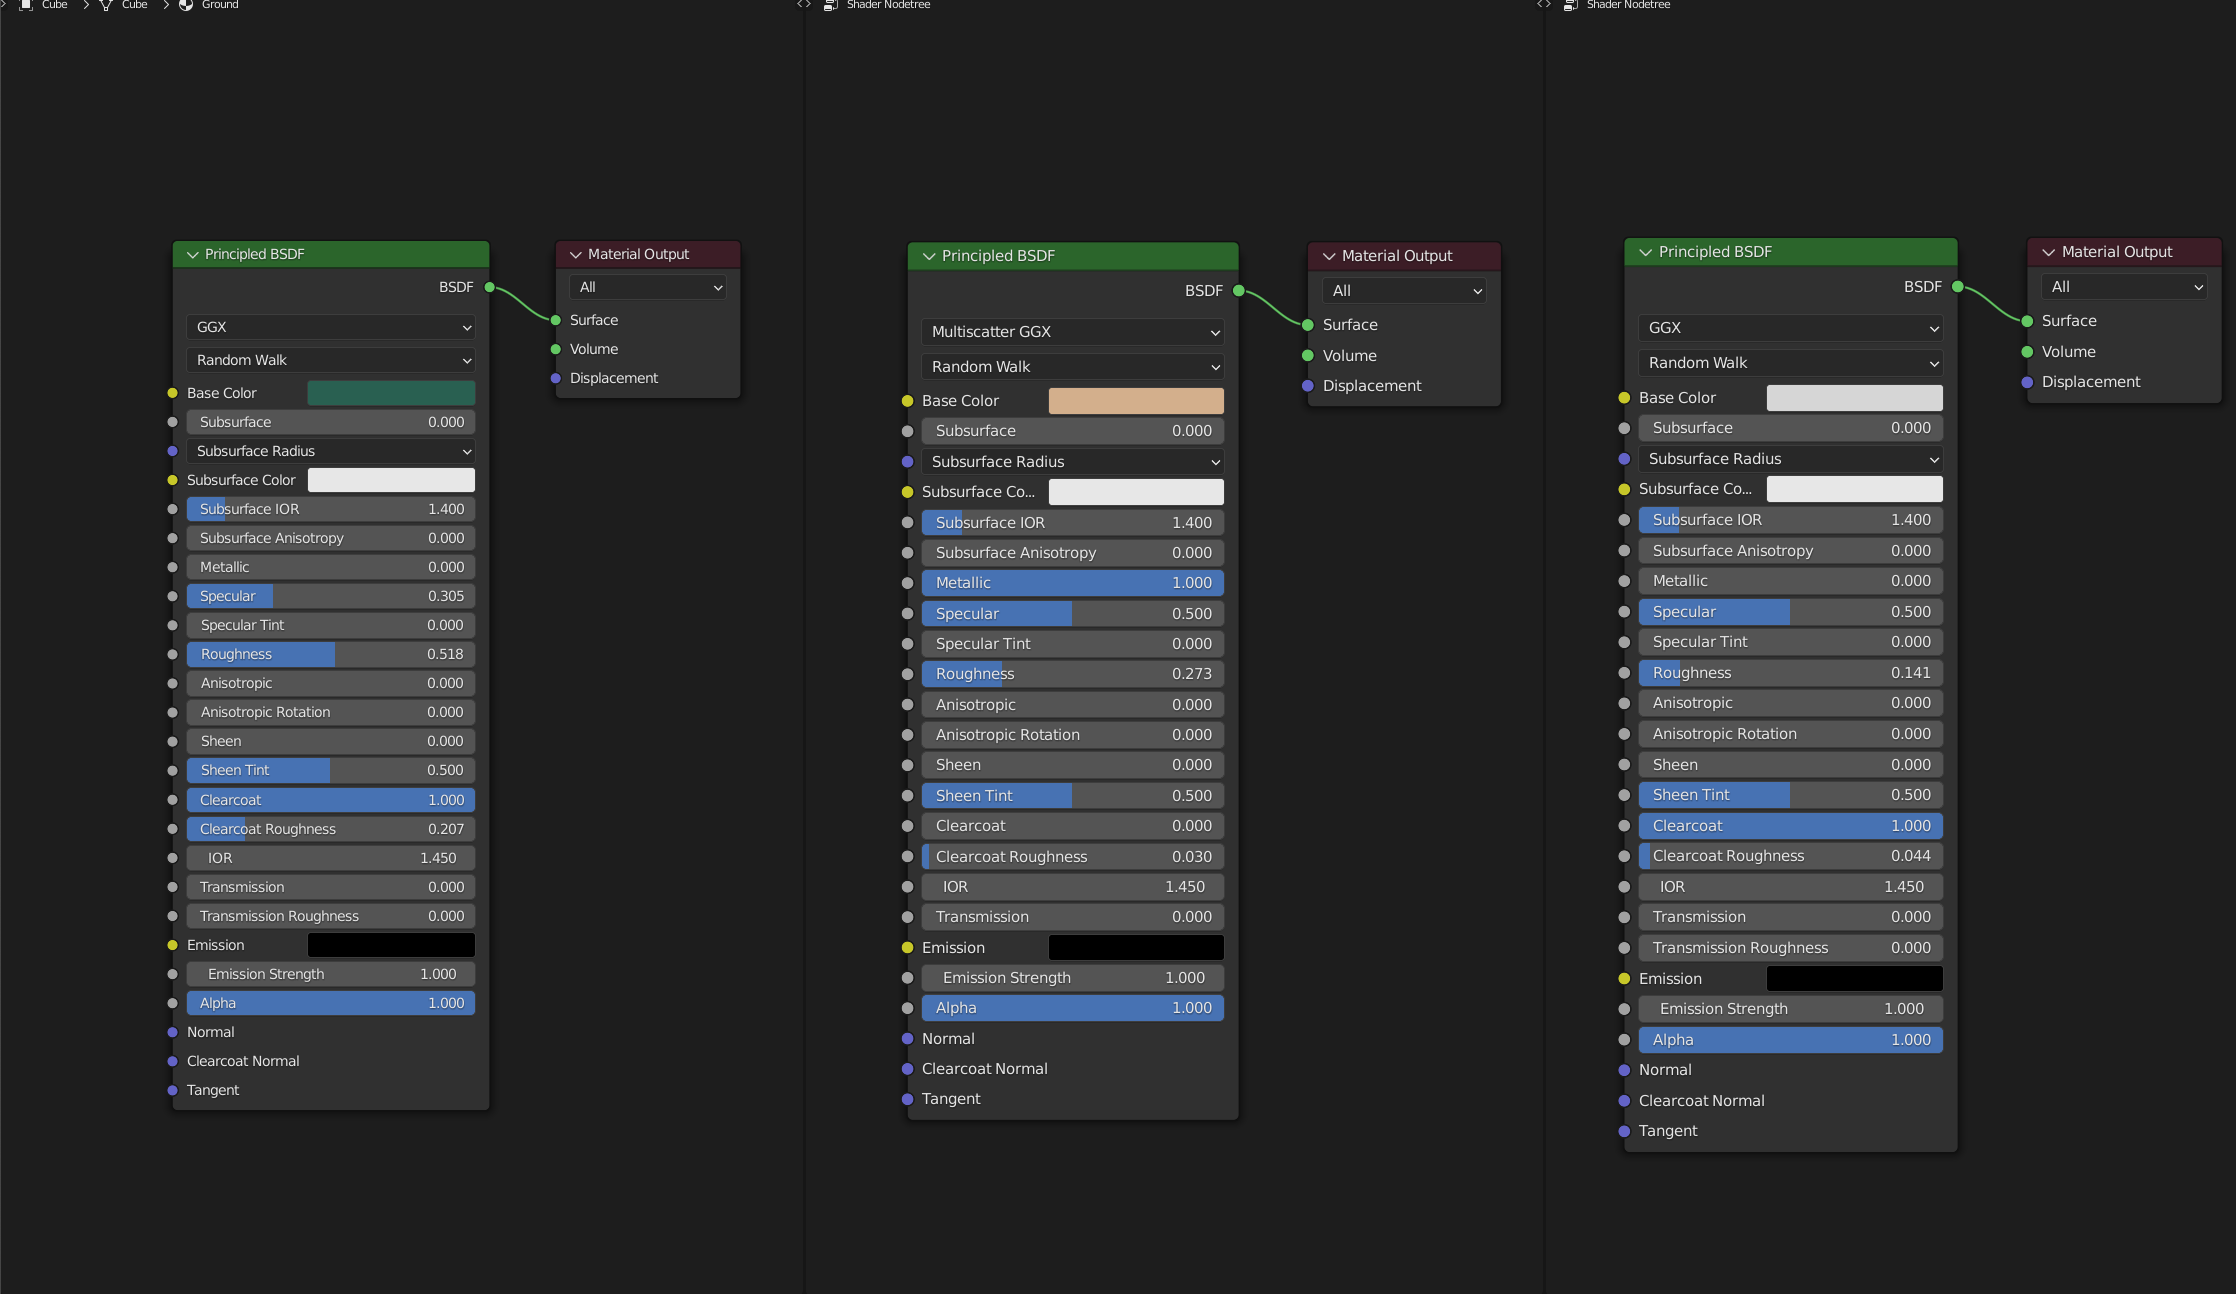This screenshot has width=2236, height=1294.
Task: Collapse the left Principled BSDF node
Action: (192, 255)
